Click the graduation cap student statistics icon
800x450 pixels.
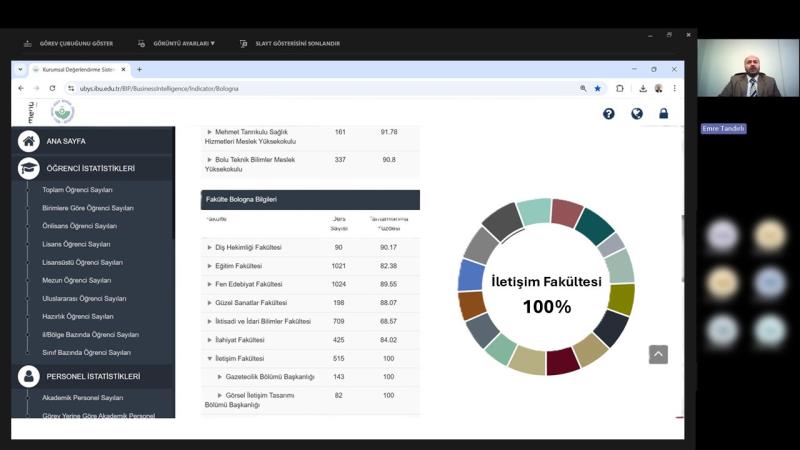pyautogui.click(x=29, y=168)
